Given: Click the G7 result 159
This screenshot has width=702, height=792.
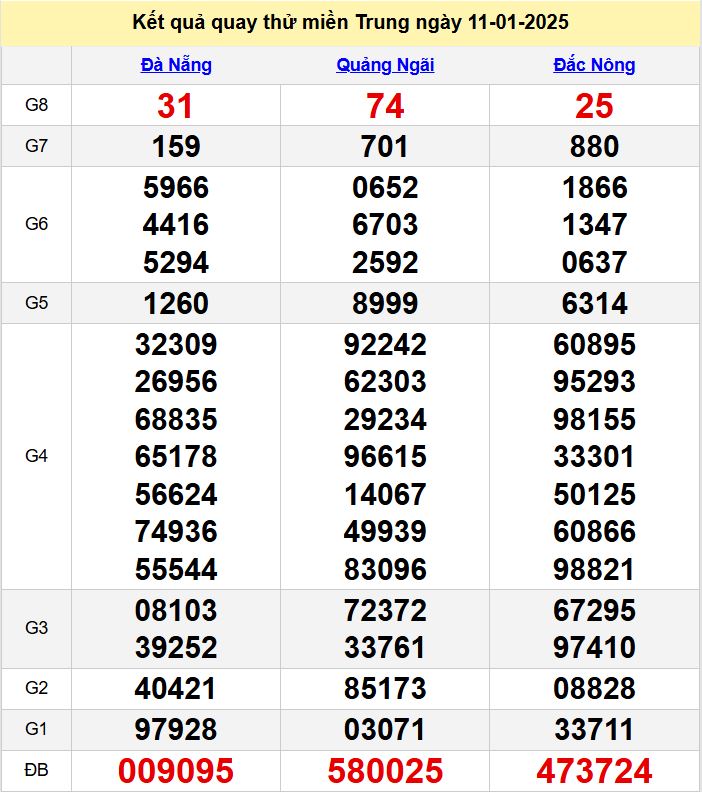Looking at the screenshot, I should click(176, 147).
